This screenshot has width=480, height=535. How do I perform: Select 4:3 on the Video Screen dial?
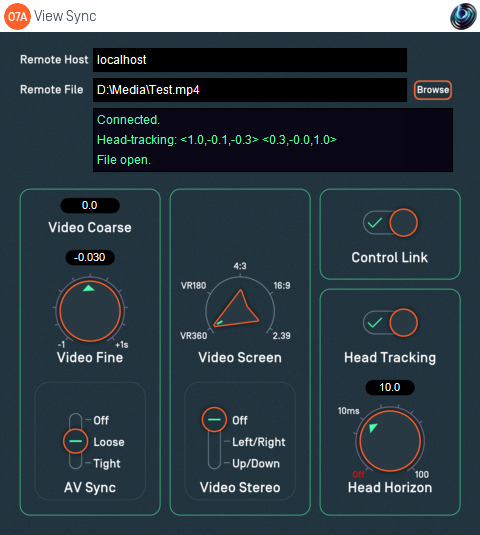pos(240,266)
